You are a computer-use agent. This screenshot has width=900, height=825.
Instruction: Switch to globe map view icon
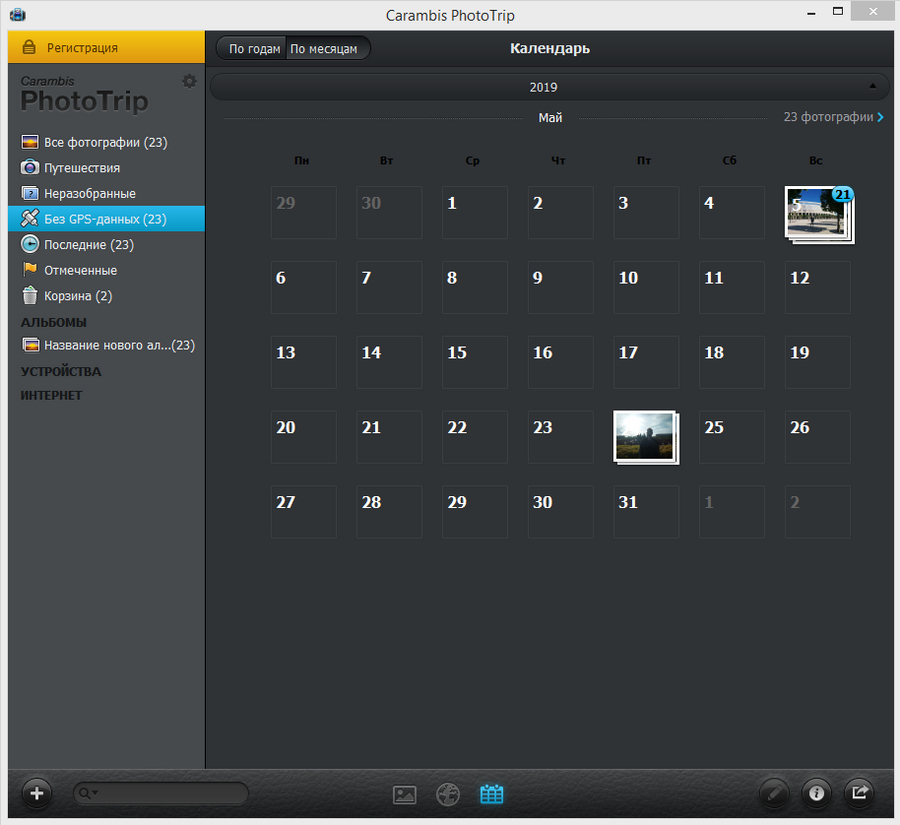(x=448, y=795)
